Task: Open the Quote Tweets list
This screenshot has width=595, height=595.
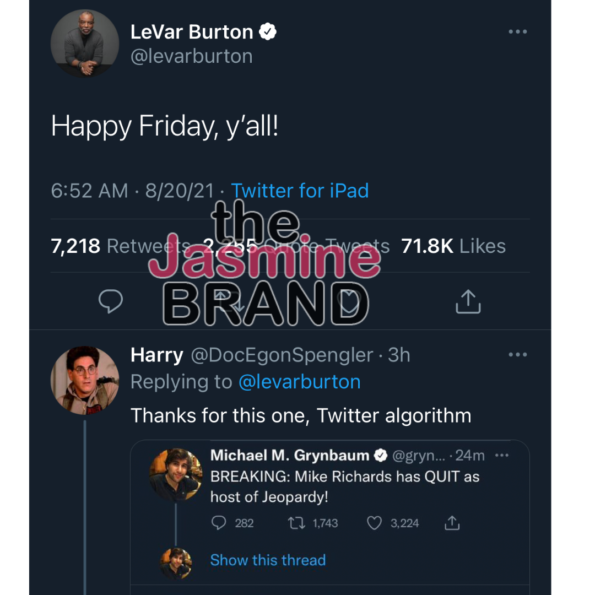Action: click(x=296, y=246)
